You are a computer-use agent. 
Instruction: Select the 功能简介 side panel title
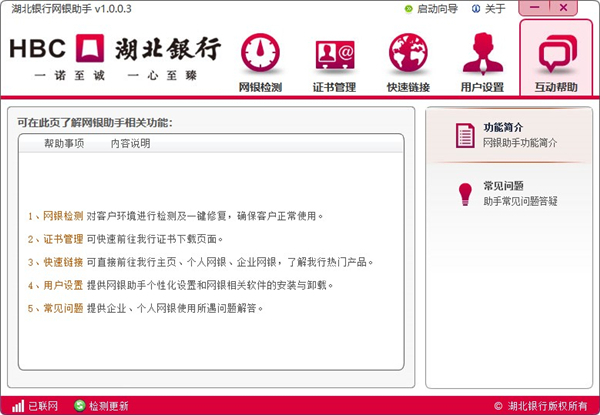503,127
